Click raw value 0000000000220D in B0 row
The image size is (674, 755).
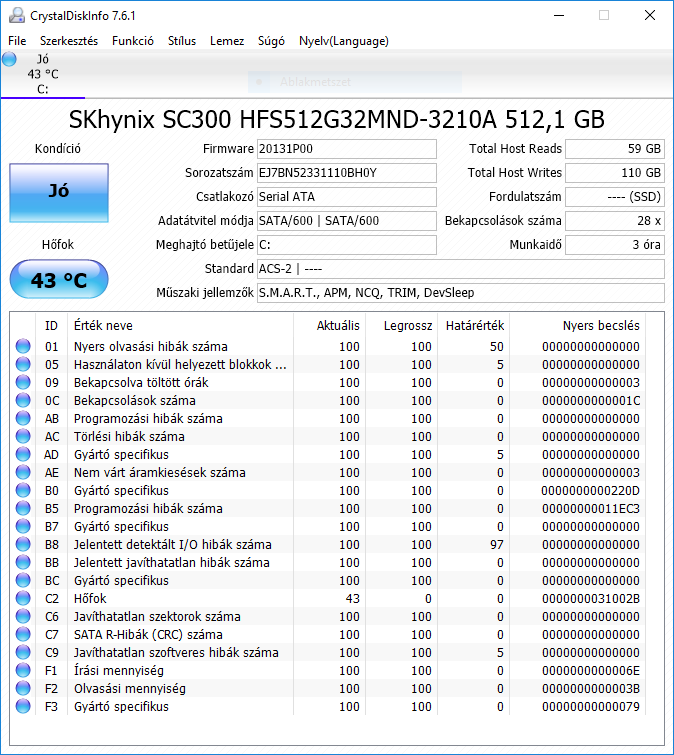591,491
